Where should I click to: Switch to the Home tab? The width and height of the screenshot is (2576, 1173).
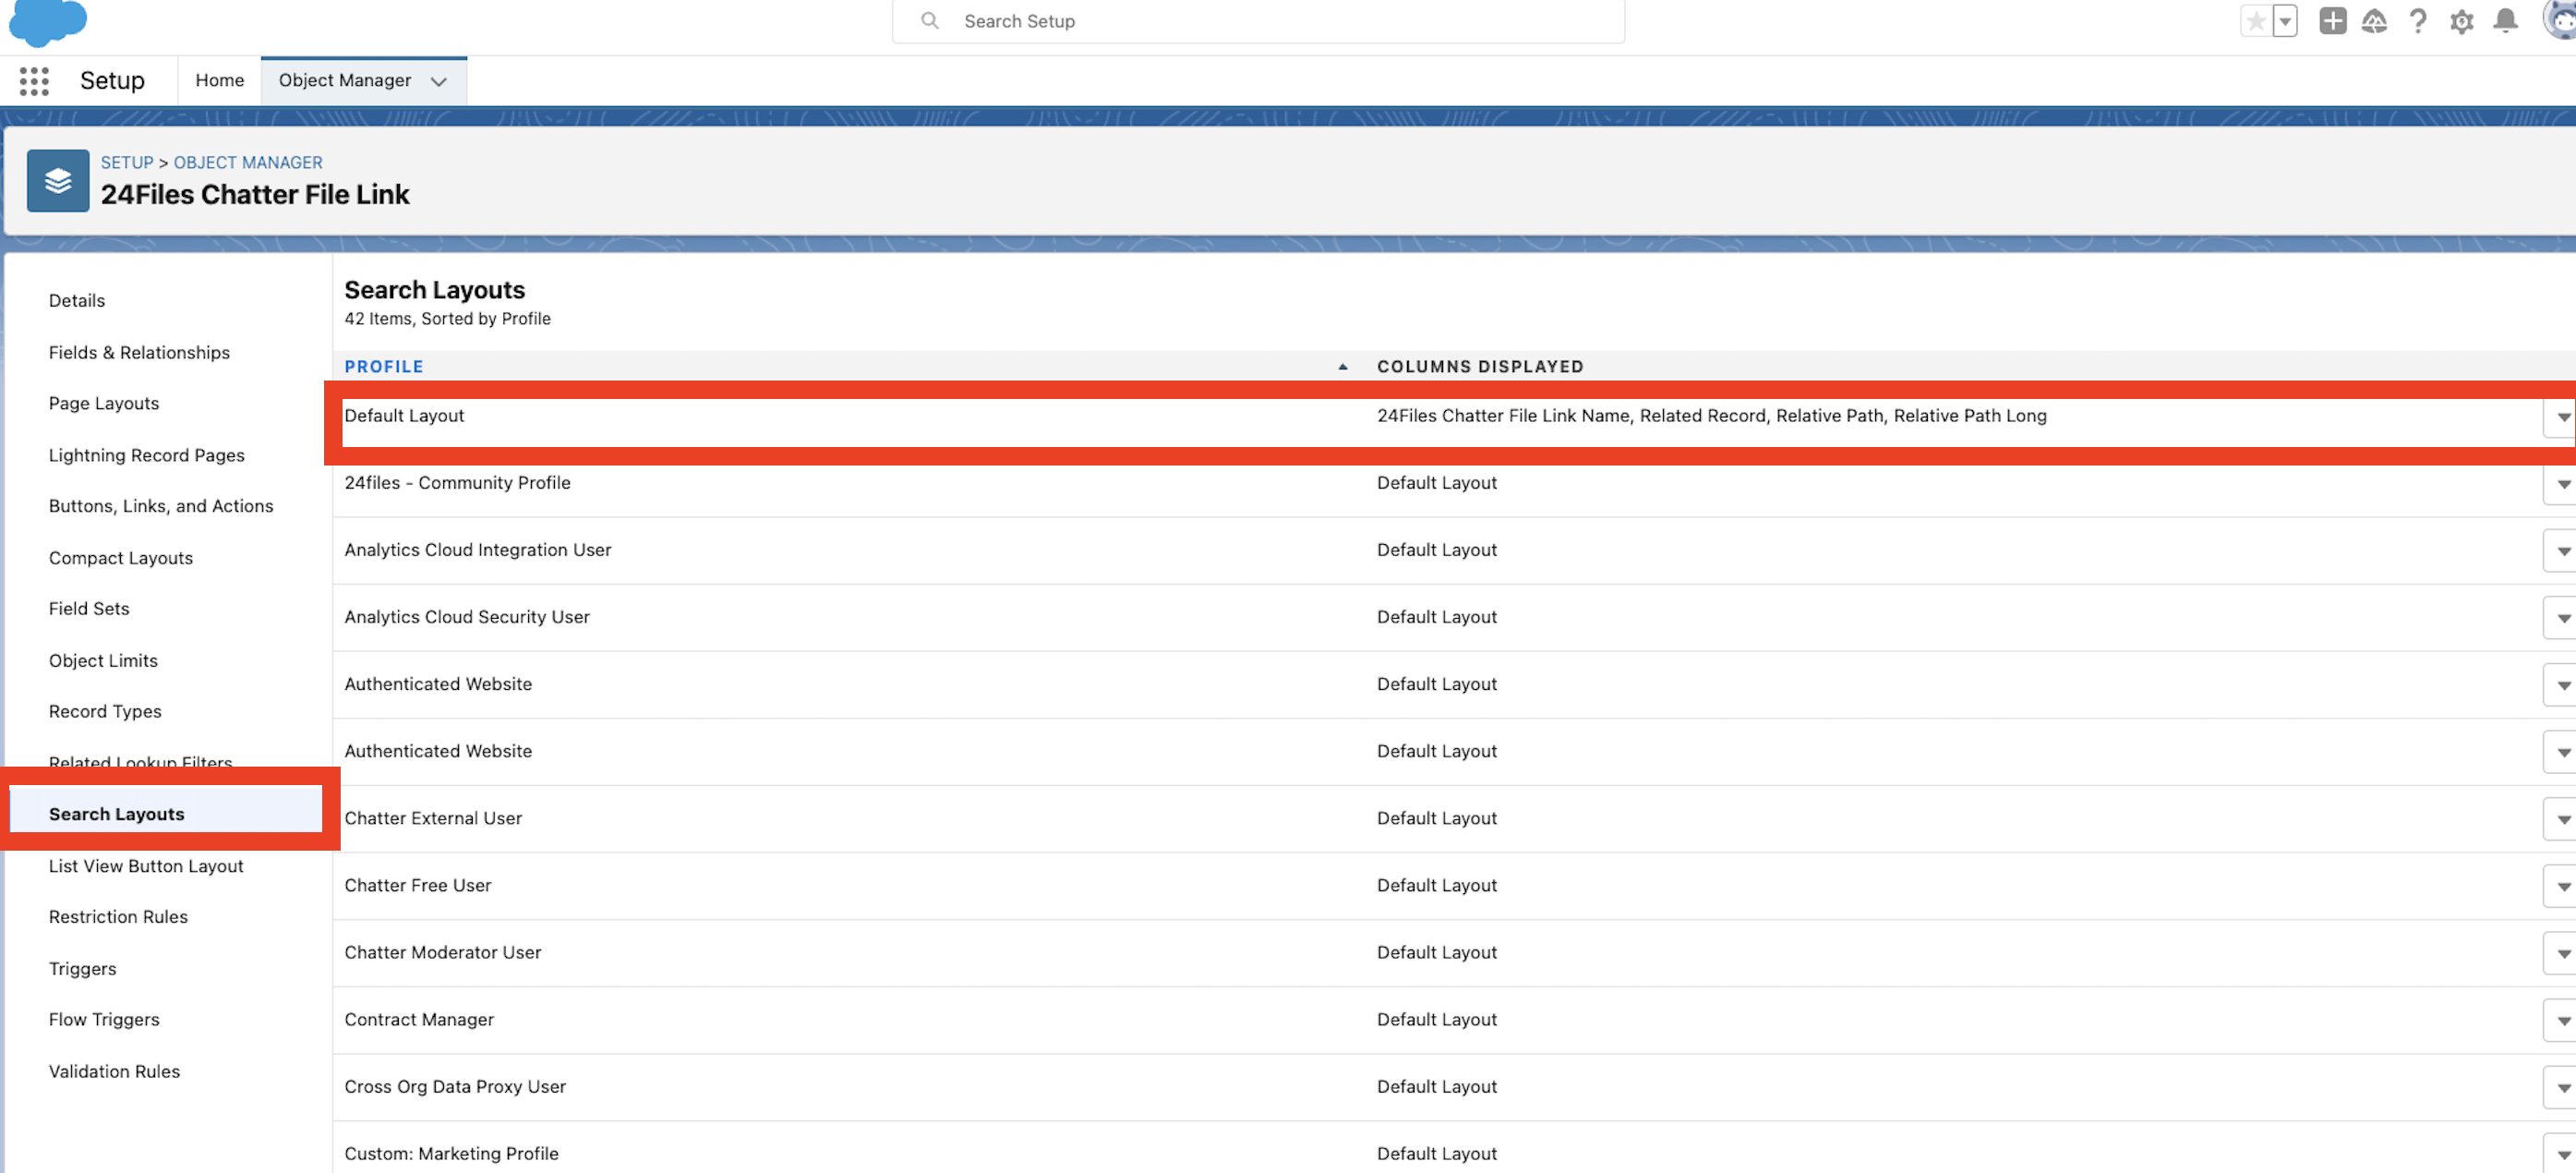pos(219,80)
